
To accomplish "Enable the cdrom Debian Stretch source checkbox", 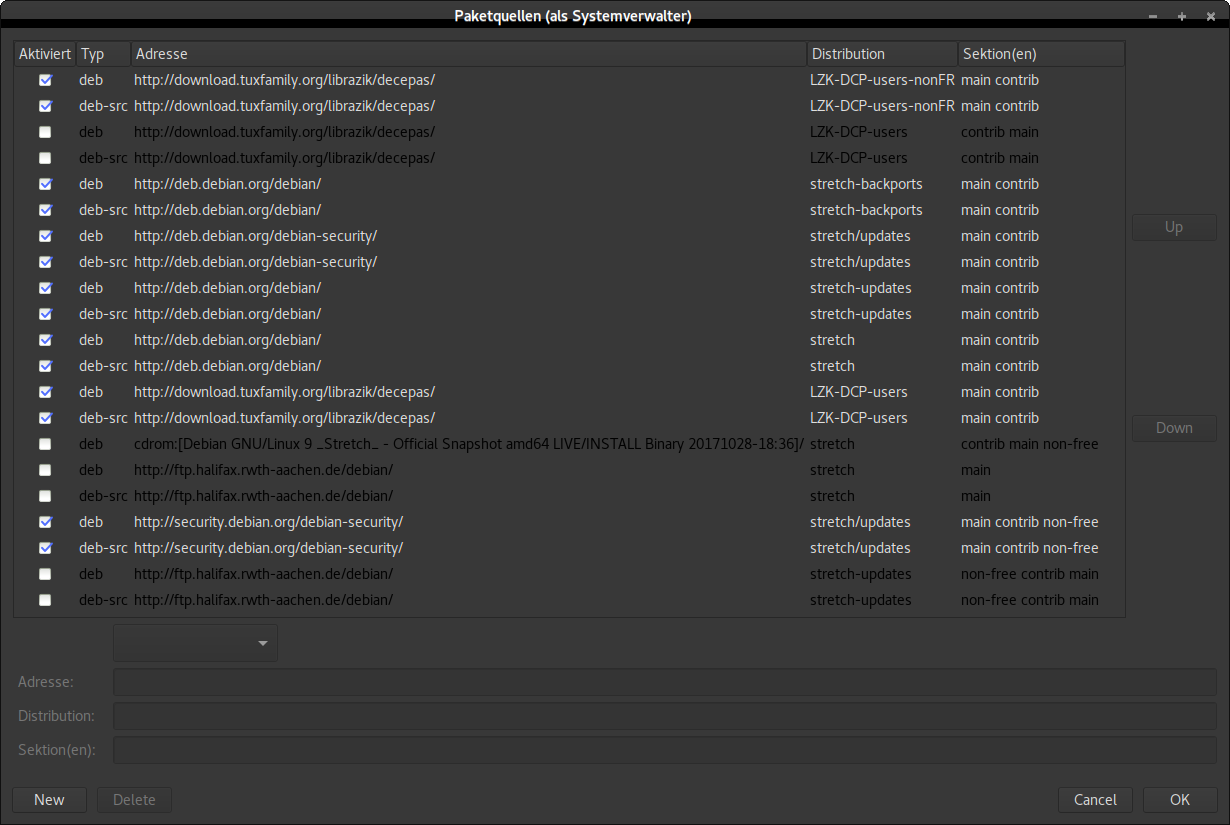I will pos(45,444).
